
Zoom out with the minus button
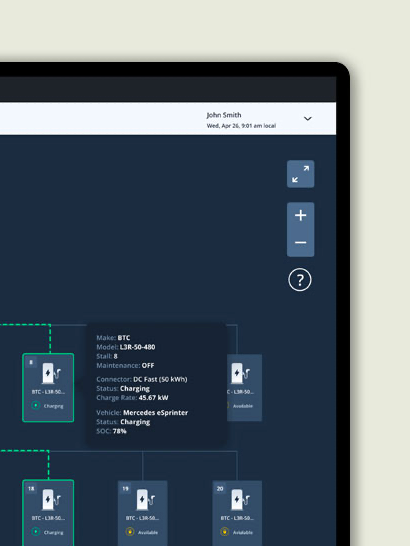300,243
